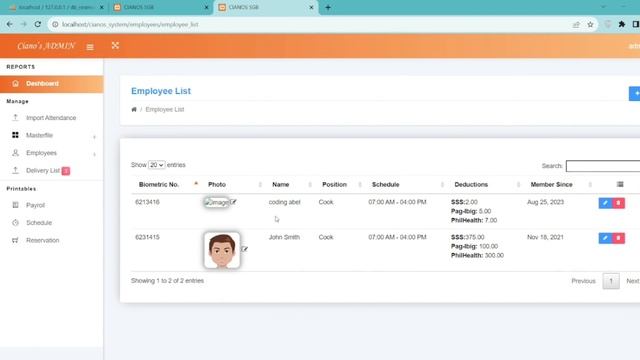The image size is (640, 360).
Task: Click Showing 1 to 2 of 2 entries text
Action: click(167, 281)
